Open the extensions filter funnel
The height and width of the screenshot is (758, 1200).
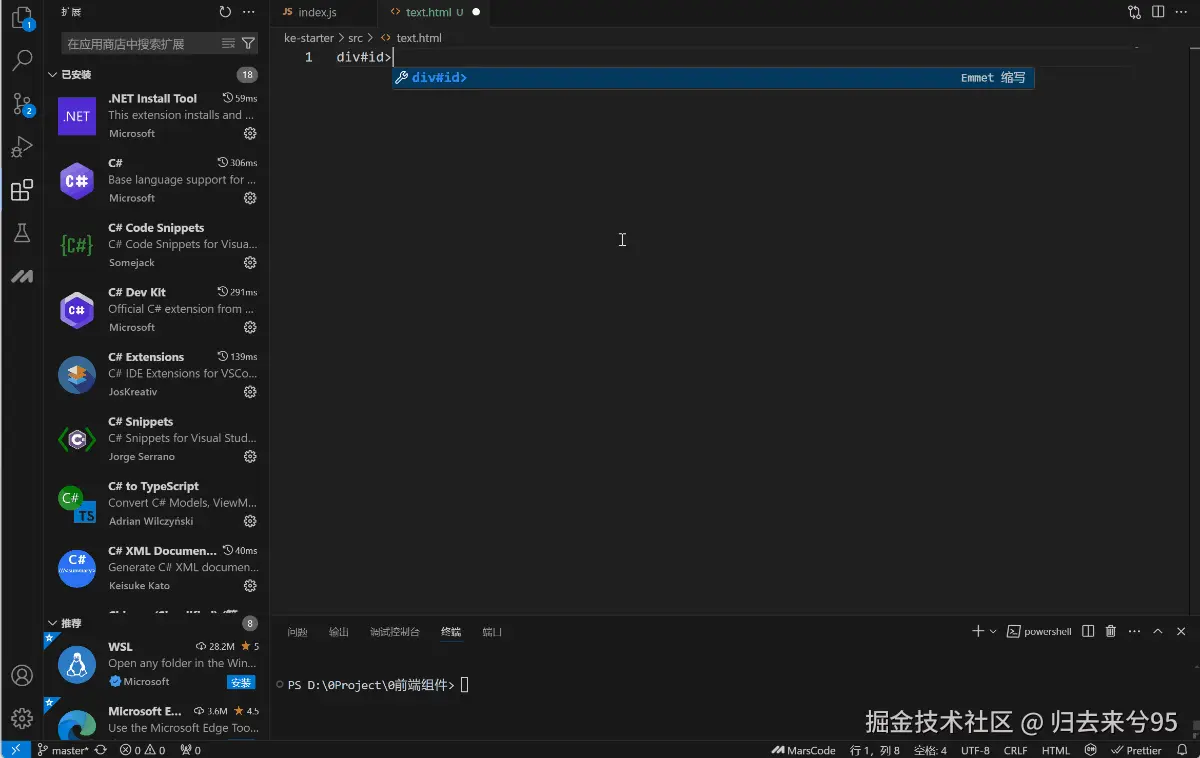point(248,43)
